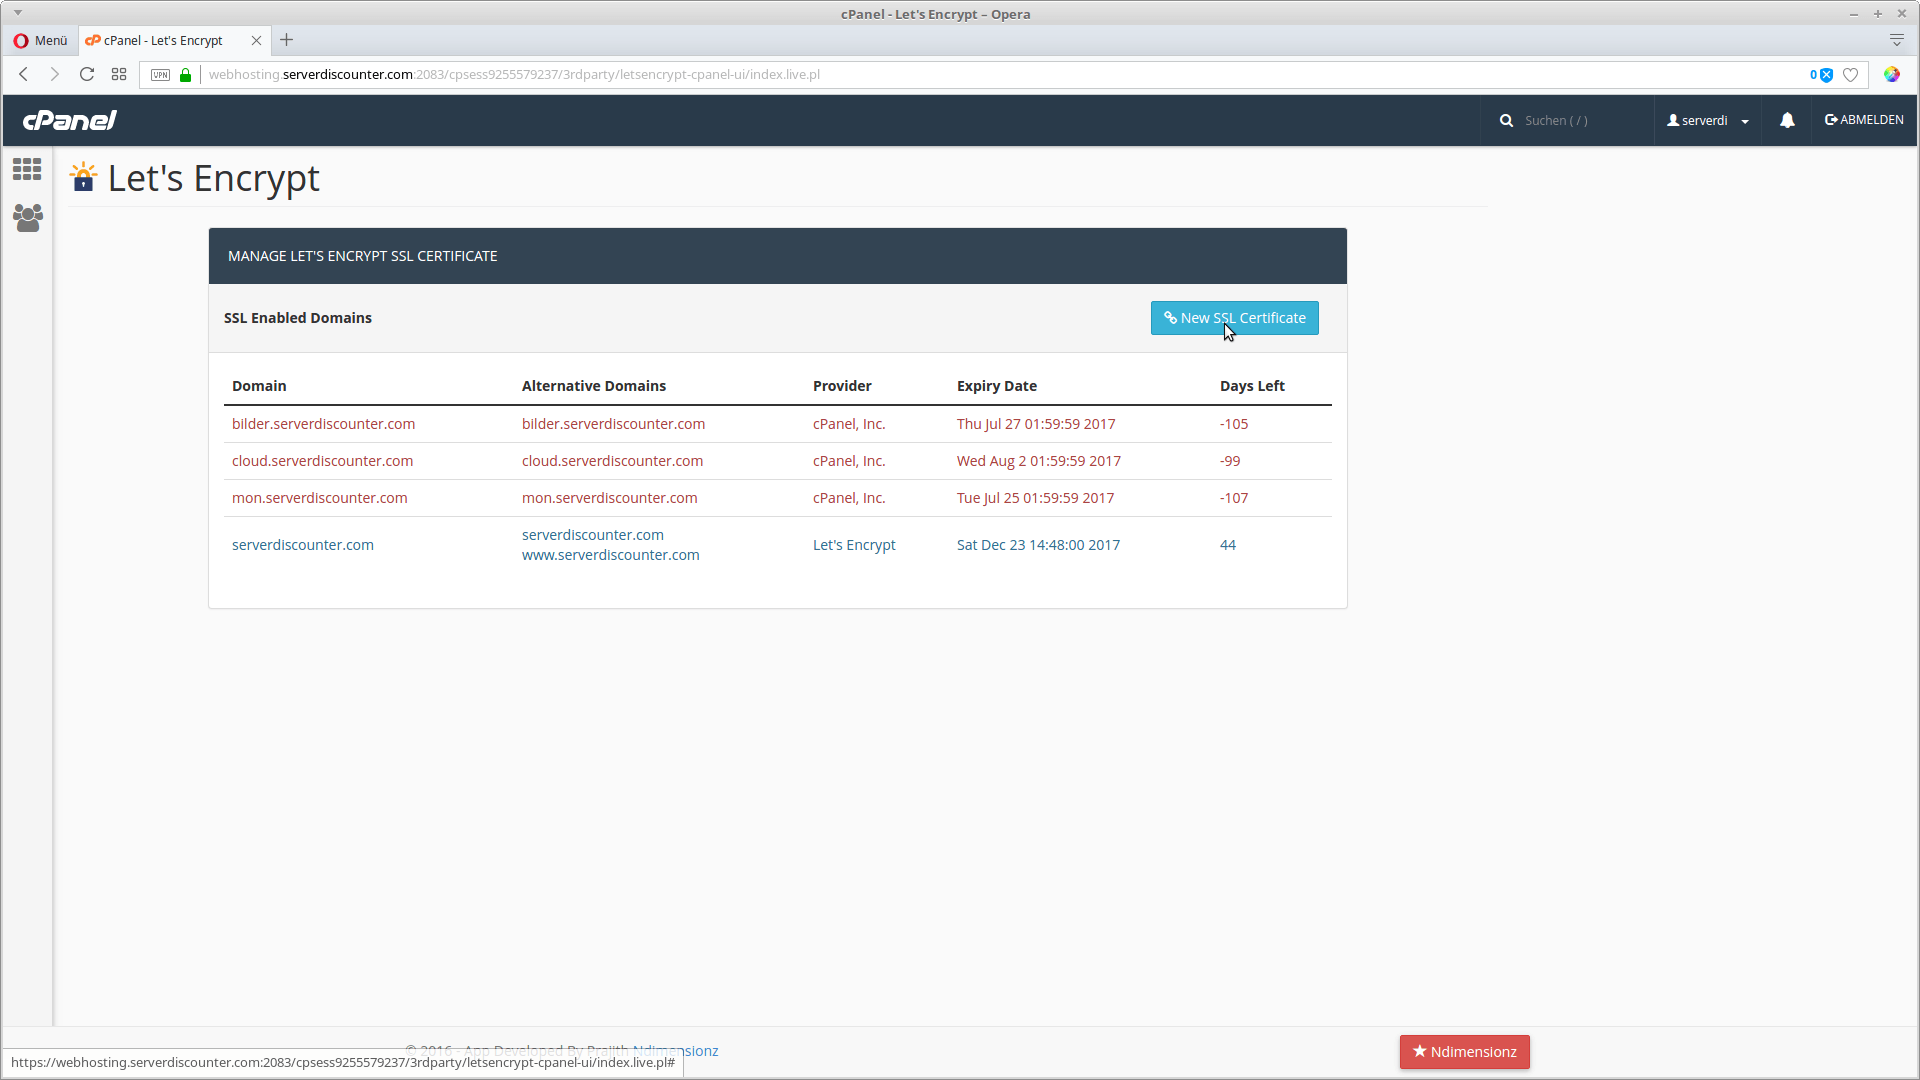Click www.serverdiscounter.com alternative domain
The width and height of the screenshot is (1920, 1080).
tap(610, 555)
